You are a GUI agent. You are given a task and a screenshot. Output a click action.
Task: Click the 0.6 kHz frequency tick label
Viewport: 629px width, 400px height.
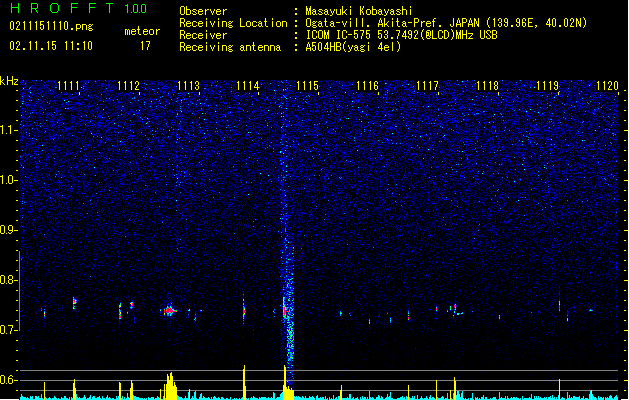9,380
